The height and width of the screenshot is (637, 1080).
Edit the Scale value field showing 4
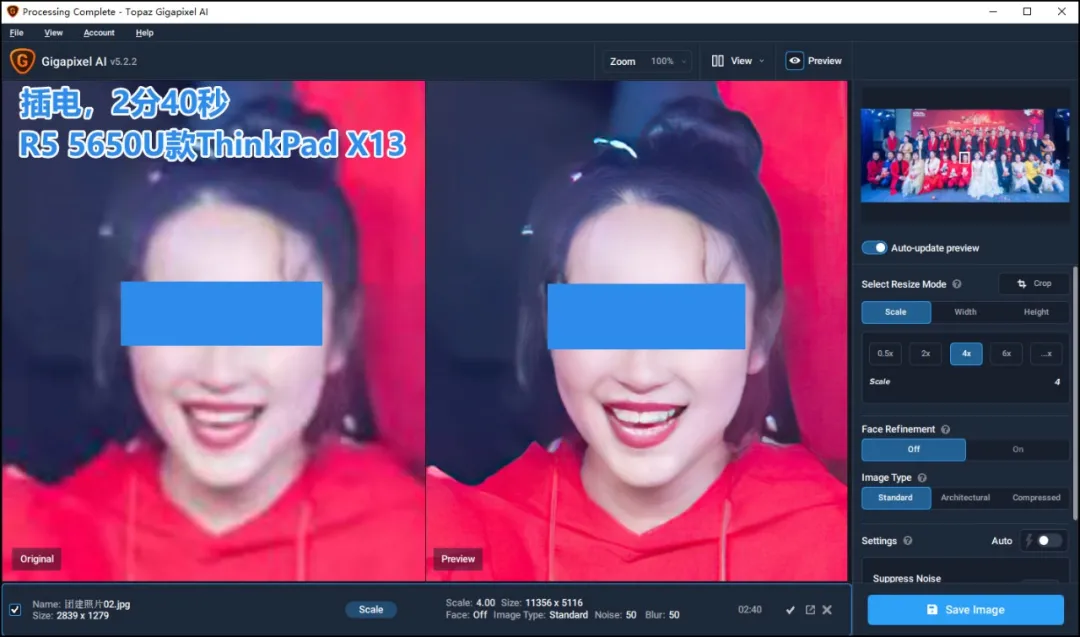click(x=1057, y=382)
